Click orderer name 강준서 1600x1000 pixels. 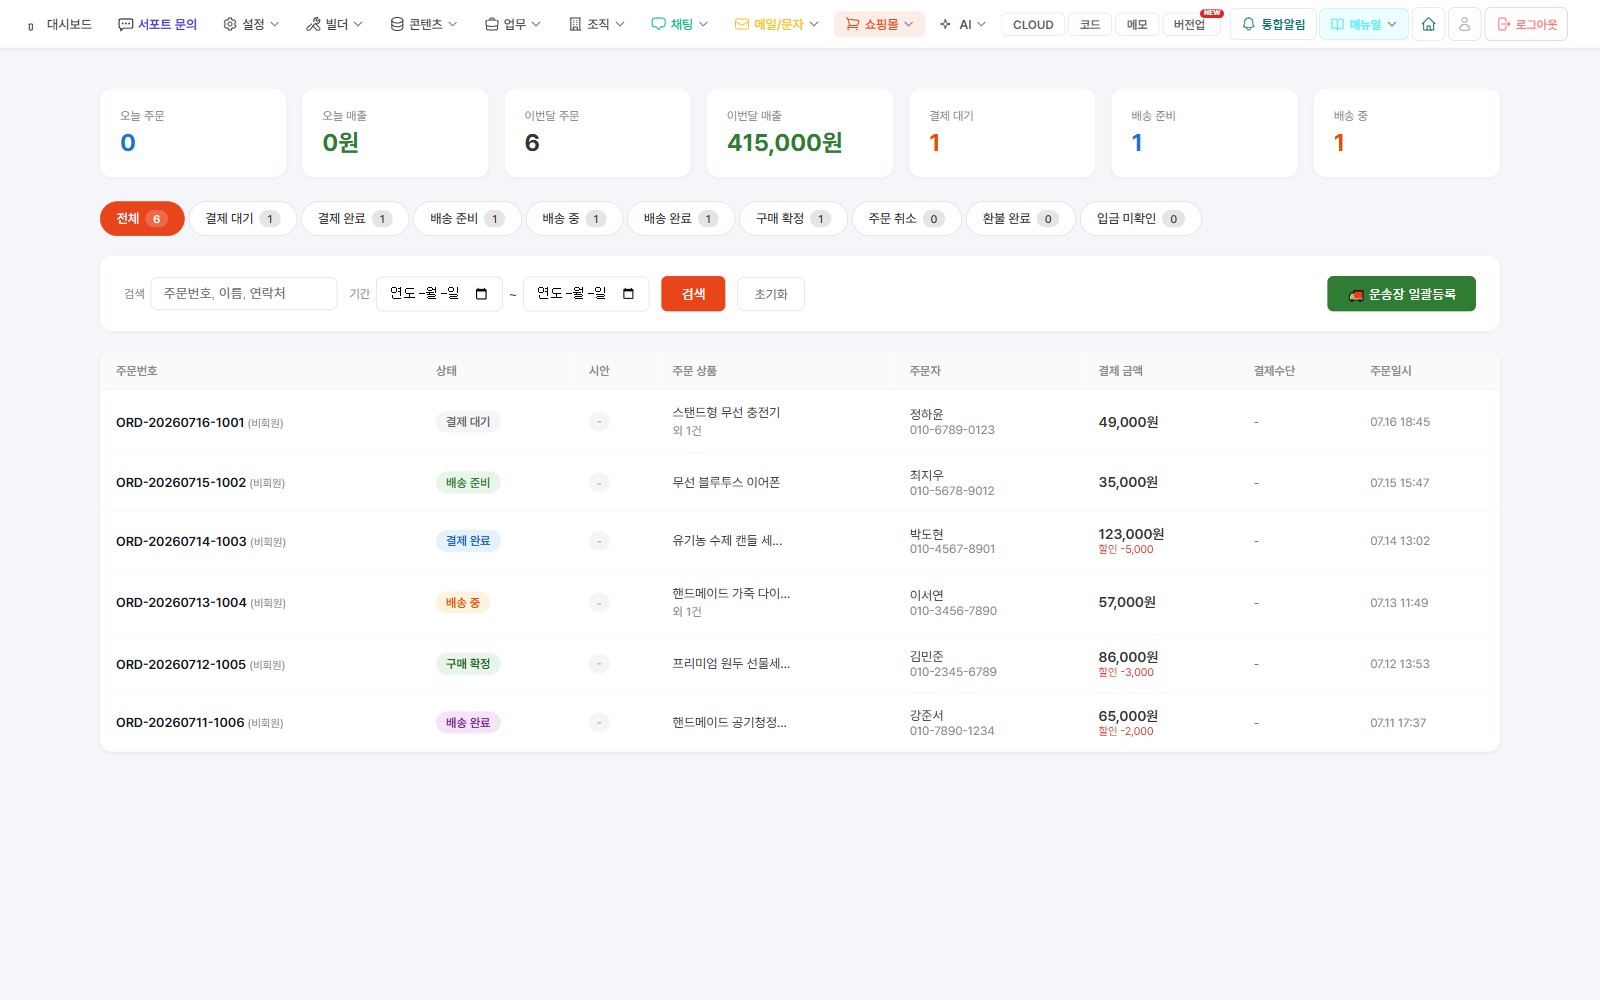(926, 715)
